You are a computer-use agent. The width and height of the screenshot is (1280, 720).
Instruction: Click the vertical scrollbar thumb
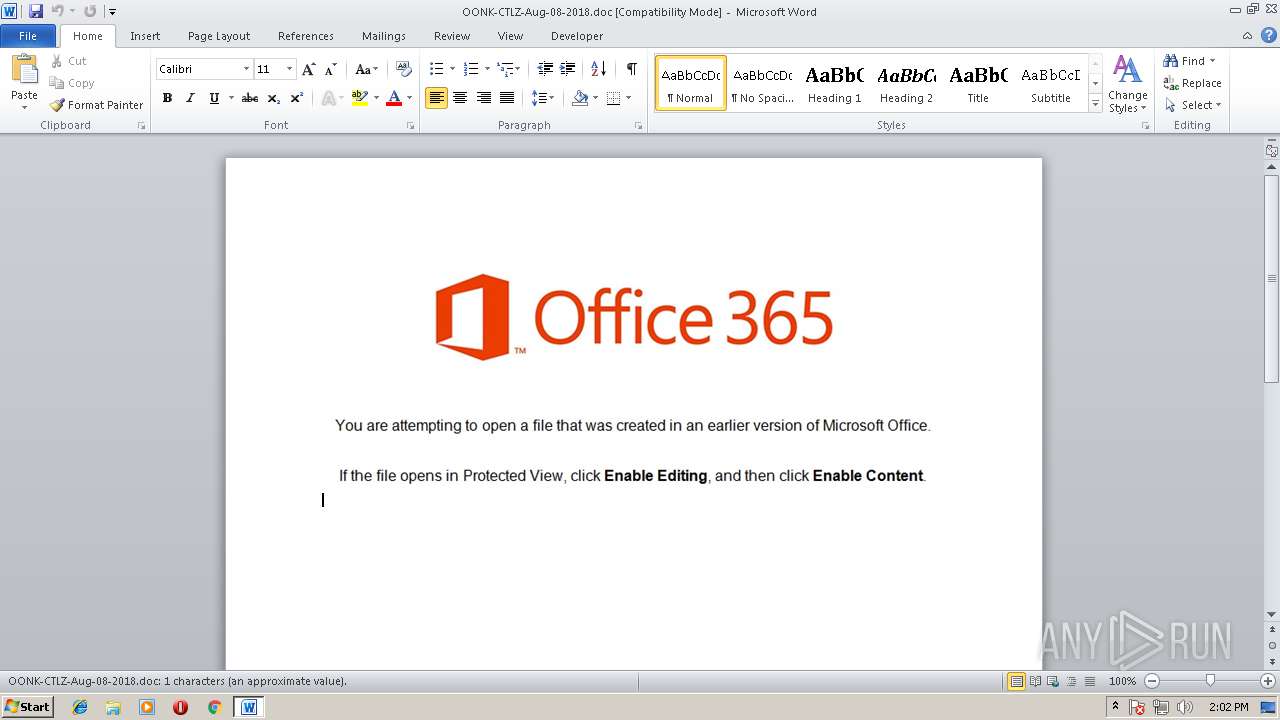[x=1271, y=278]
